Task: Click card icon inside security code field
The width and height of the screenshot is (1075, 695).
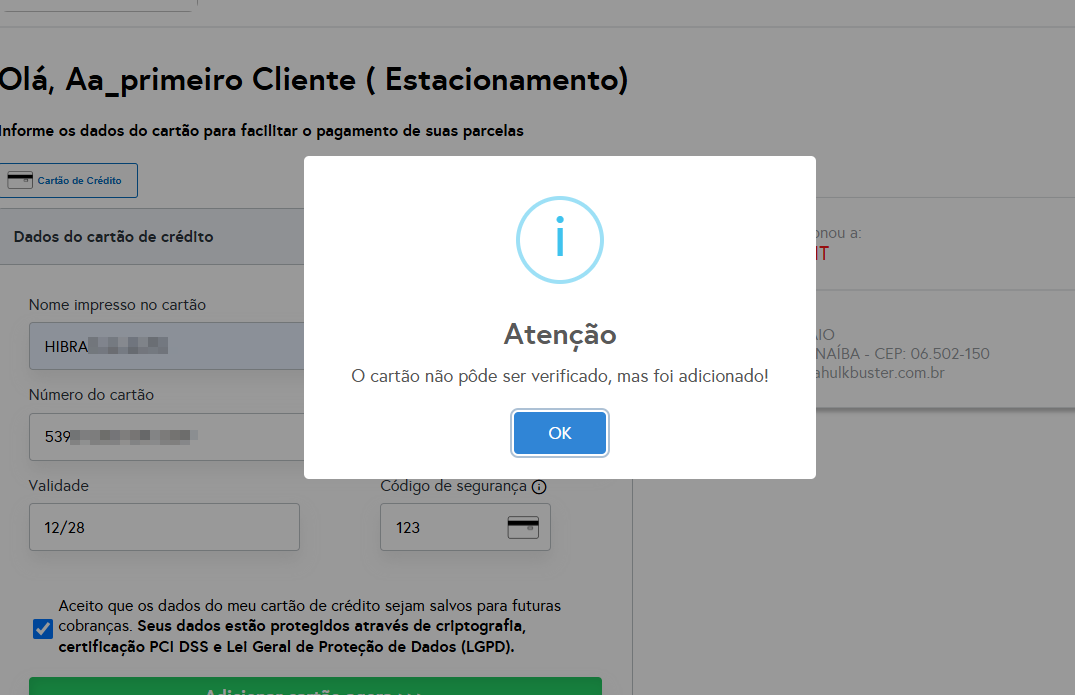Action: [523, 527]
